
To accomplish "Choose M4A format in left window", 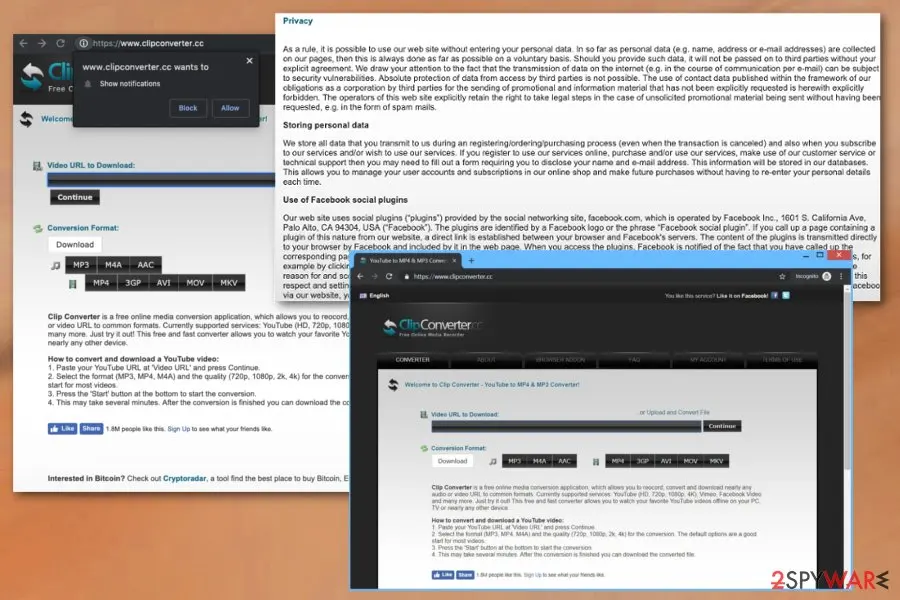I will click(113, 265).
